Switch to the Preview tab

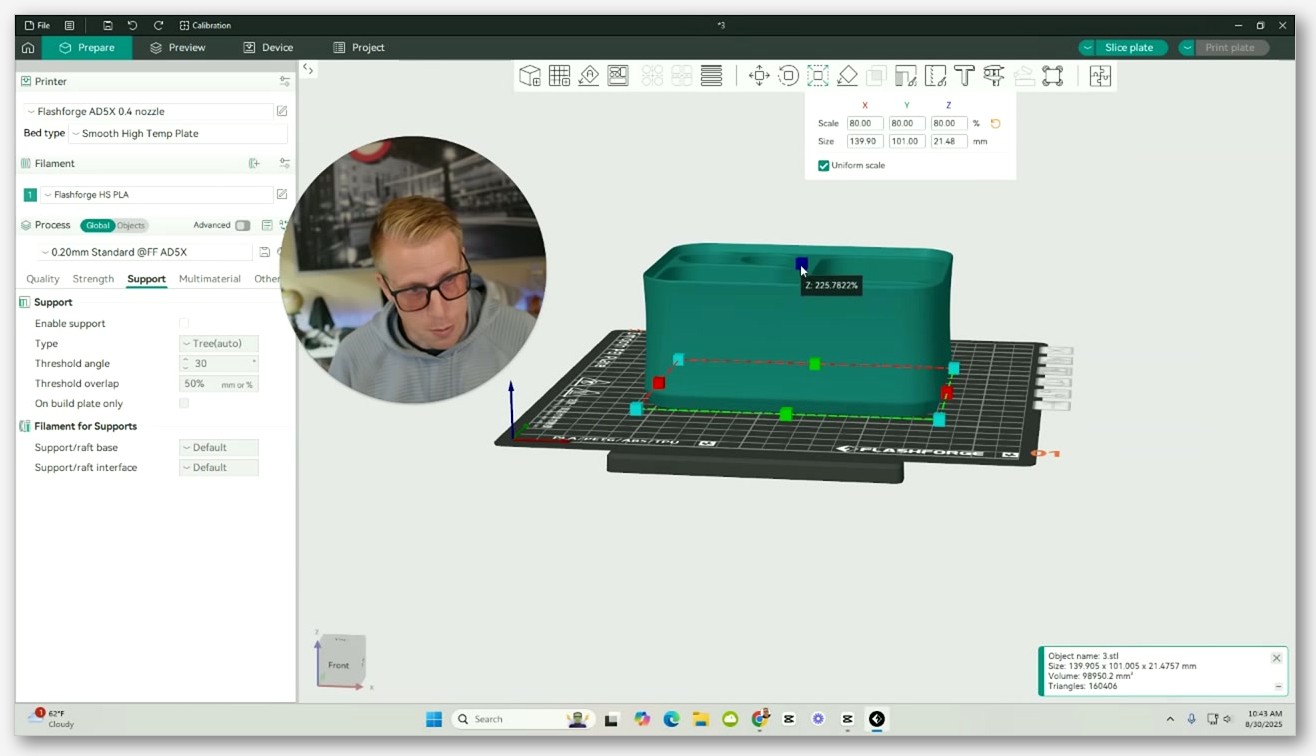tap(178, 48)
